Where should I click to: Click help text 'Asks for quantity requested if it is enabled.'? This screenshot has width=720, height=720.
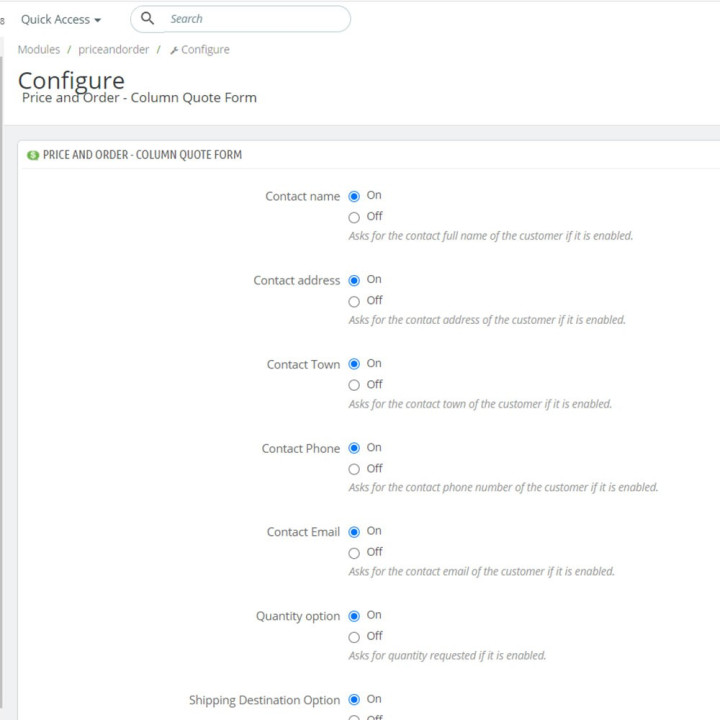447,655
